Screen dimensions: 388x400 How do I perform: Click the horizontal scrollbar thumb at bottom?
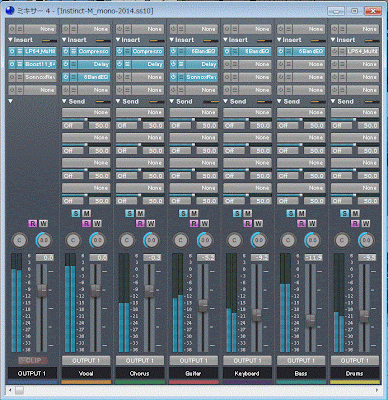click(x=20, y=391)
